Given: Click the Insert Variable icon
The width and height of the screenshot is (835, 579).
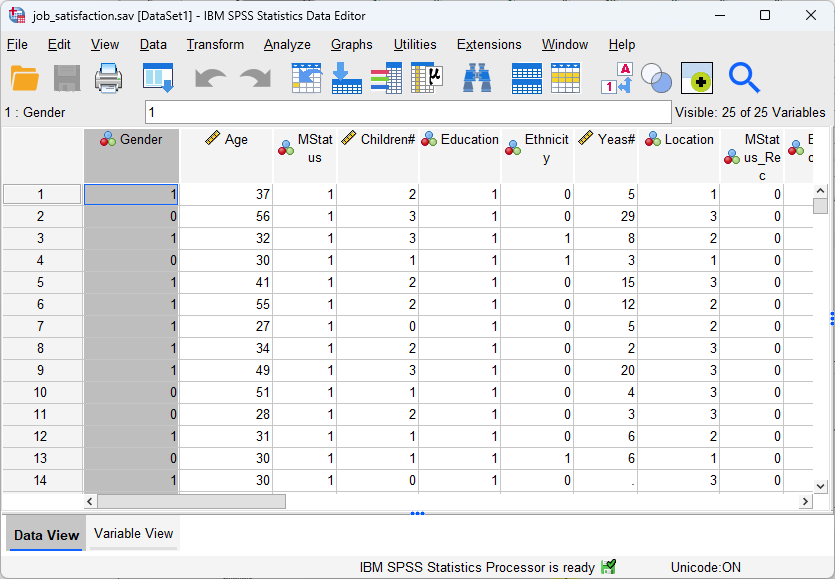Looking at the screenshot, I should pyautogui.click(x=565, y=77).
